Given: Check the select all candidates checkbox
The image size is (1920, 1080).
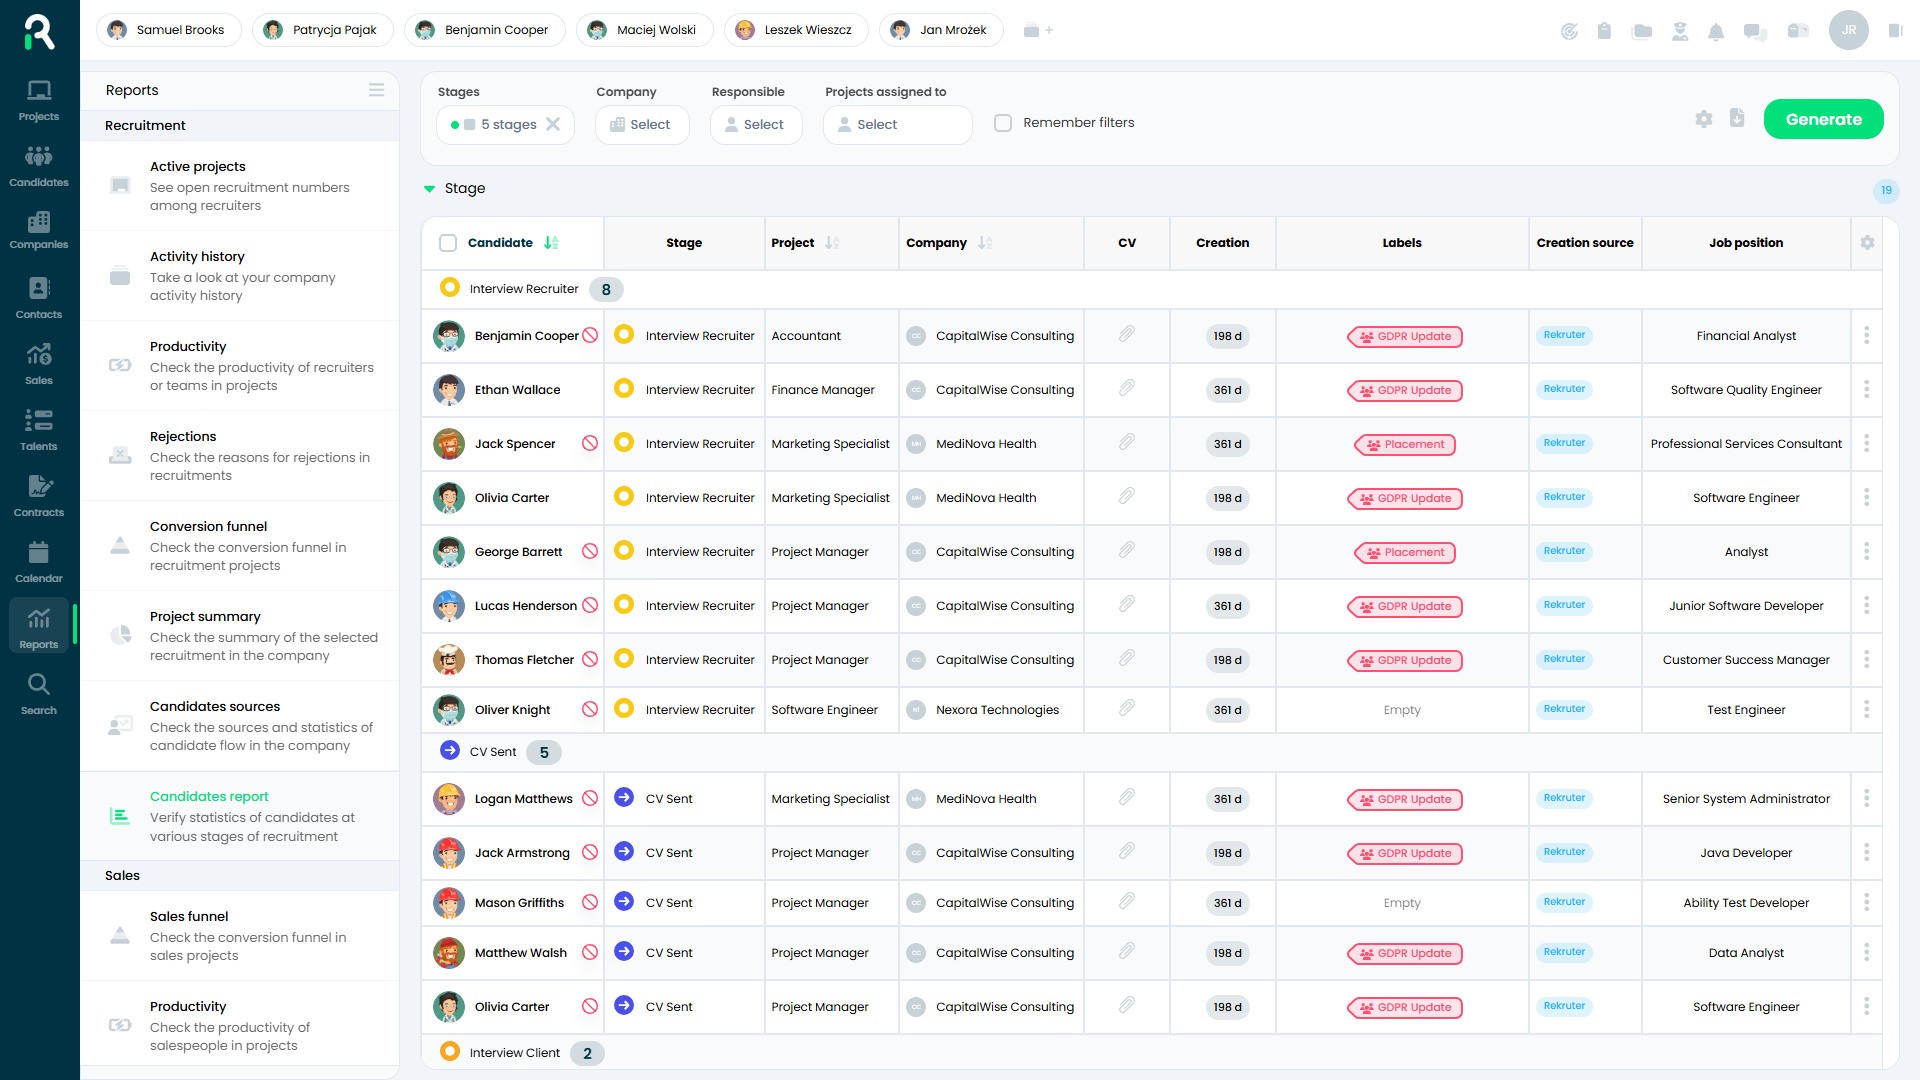Looking at the screenshot, I should click(x=448, y=243).
